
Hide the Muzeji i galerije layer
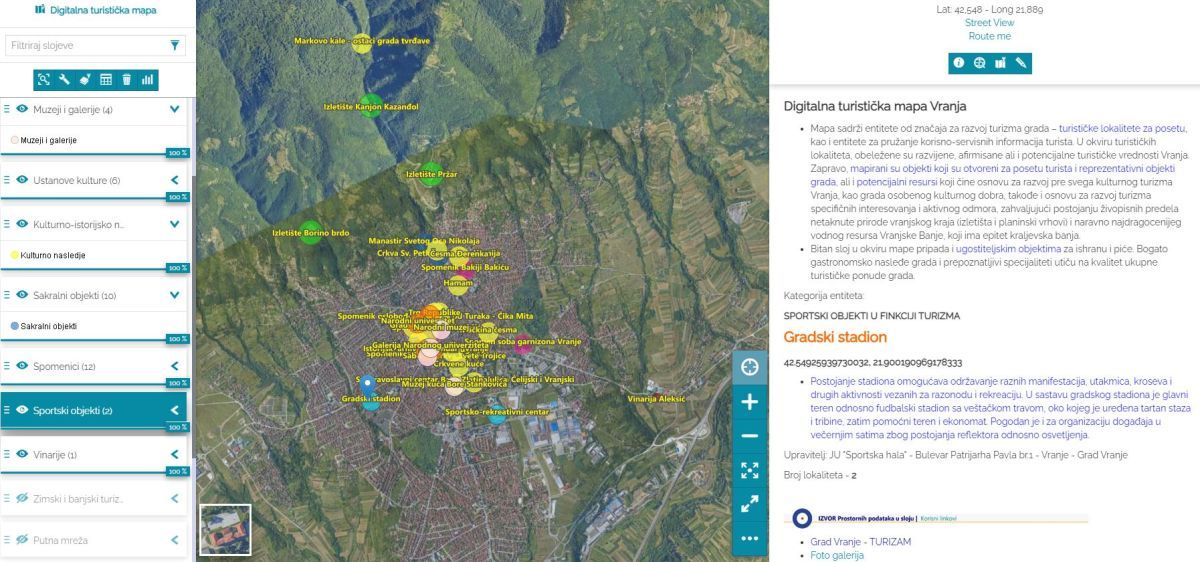[x=22, y=110]
